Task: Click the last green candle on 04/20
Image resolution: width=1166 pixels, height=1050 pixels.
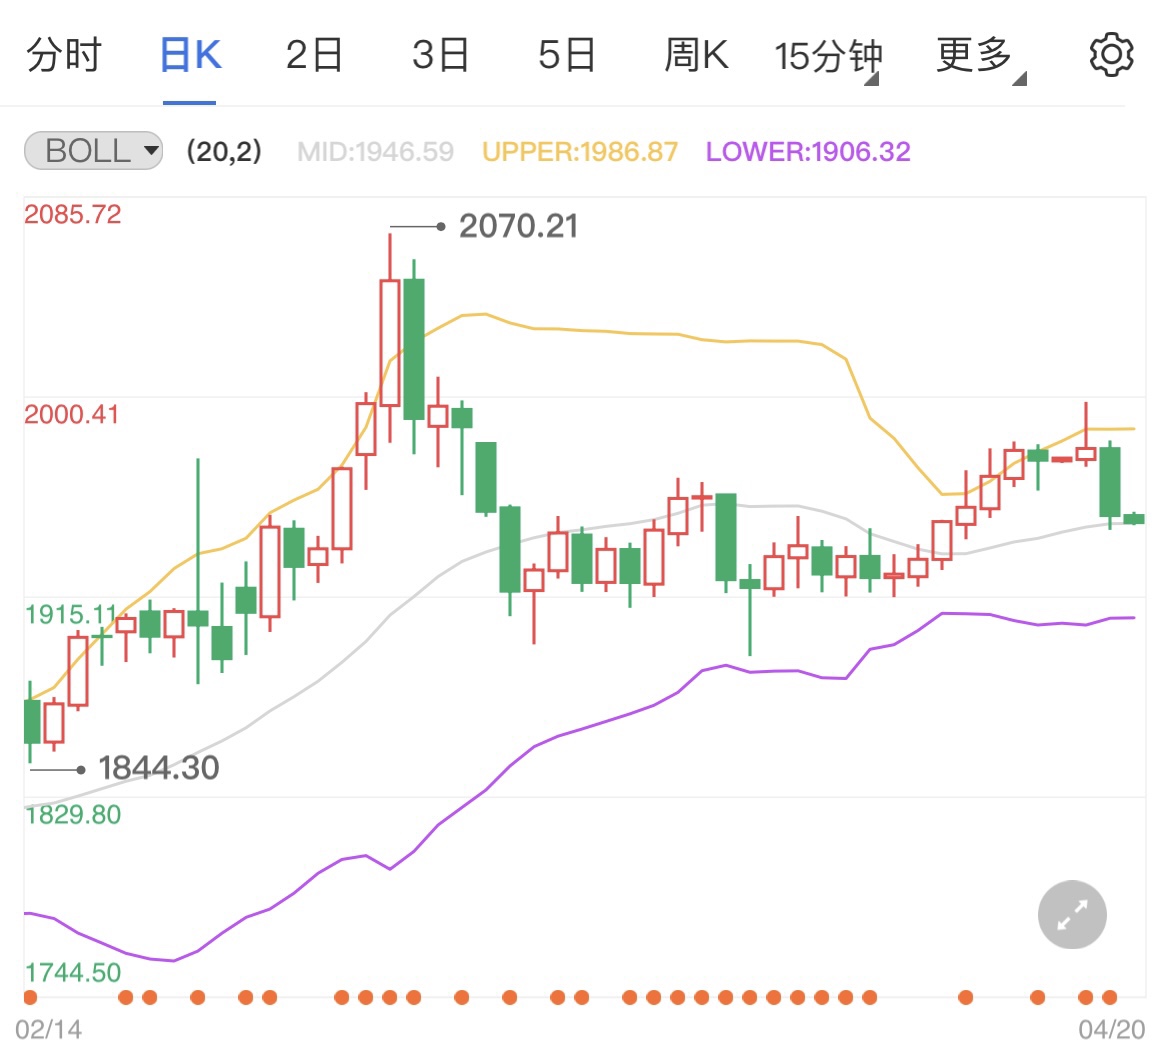Action: [x=1134, y=518]
